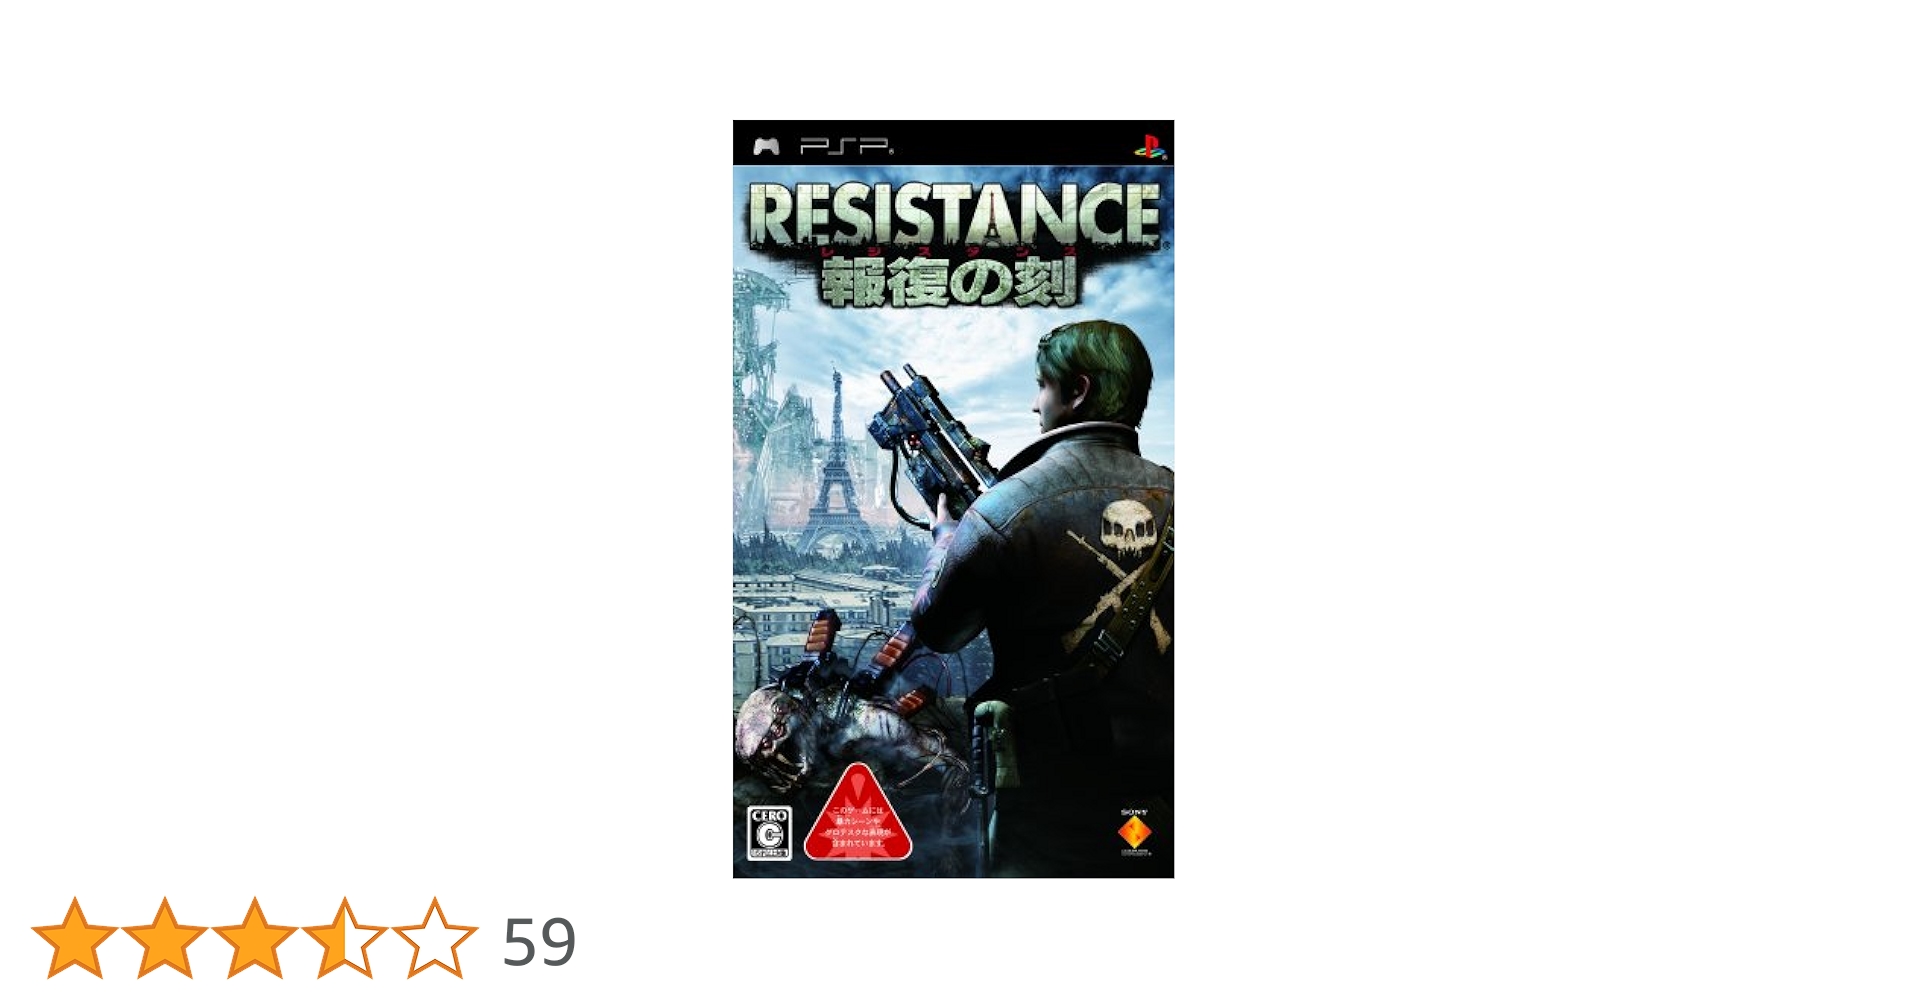Click the PSP handheld console icon
This screenshot has height=1000, width=1910.
766,147
